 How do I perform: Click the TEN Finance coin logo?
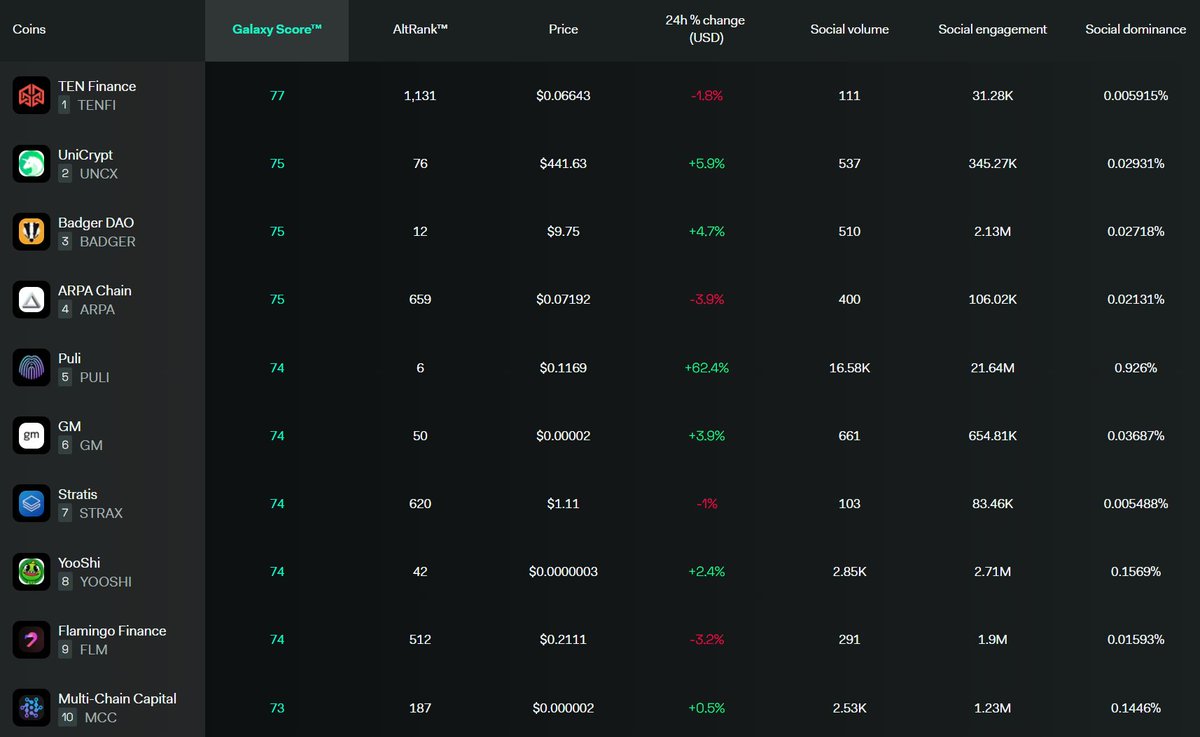pyautogui.click(x=31, y=96)
